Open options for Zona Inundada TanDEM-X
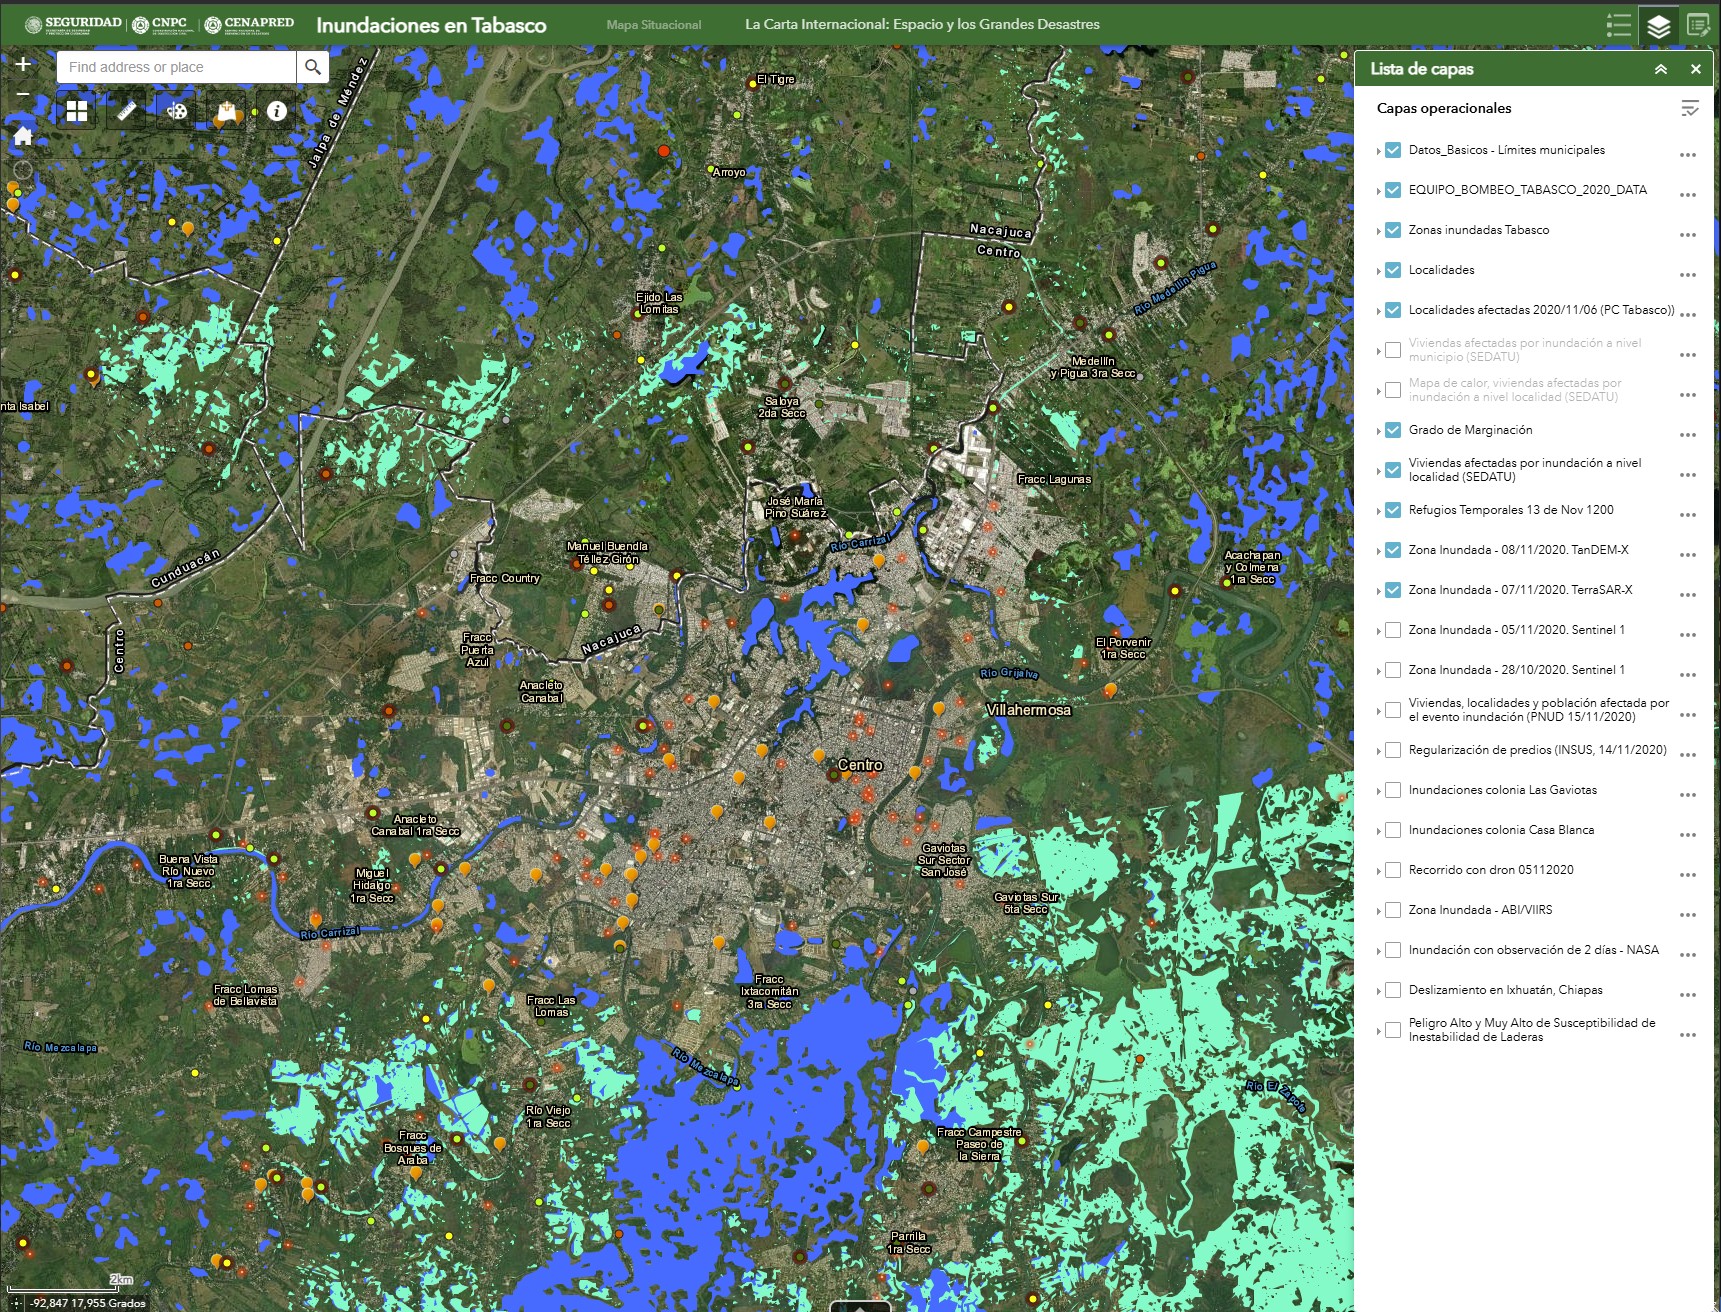The height and width of the screenshot is (1312, 1721). (x=1688, y=555)
